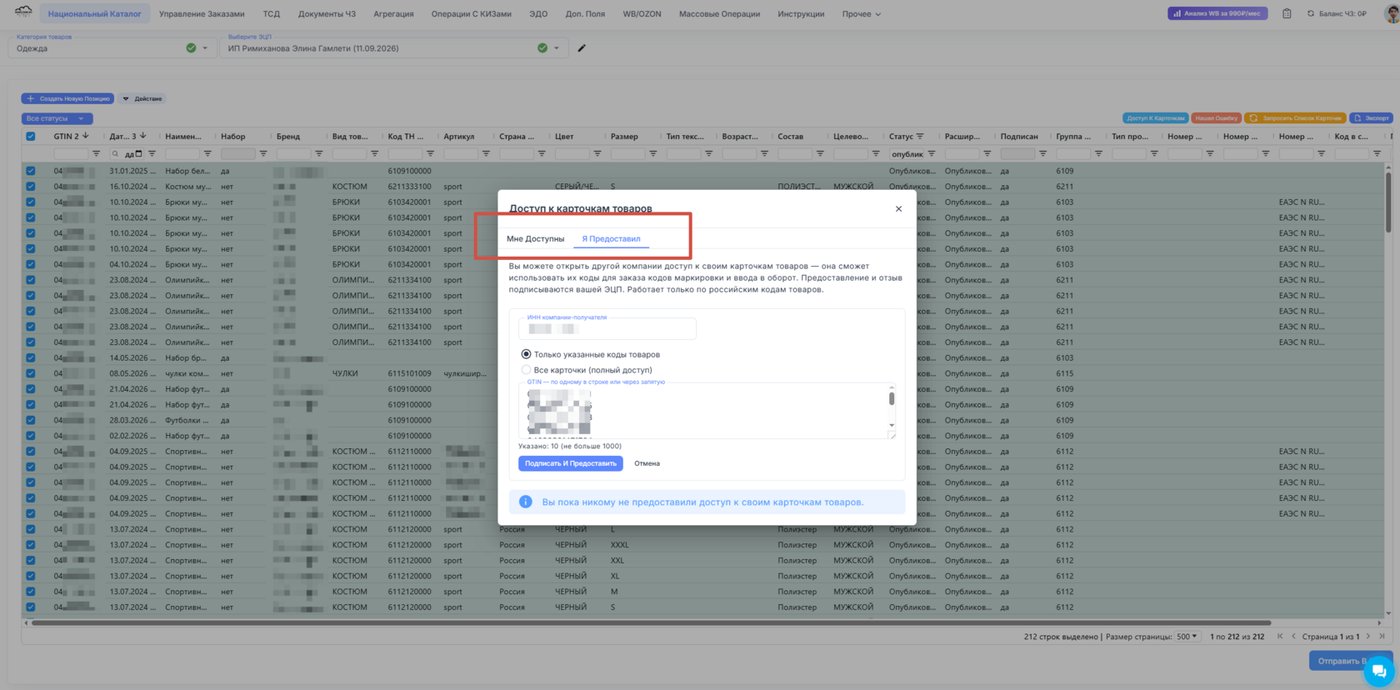Open the Прочее menu dropdown
The image size is (1400, 690).
coord(861,14)
